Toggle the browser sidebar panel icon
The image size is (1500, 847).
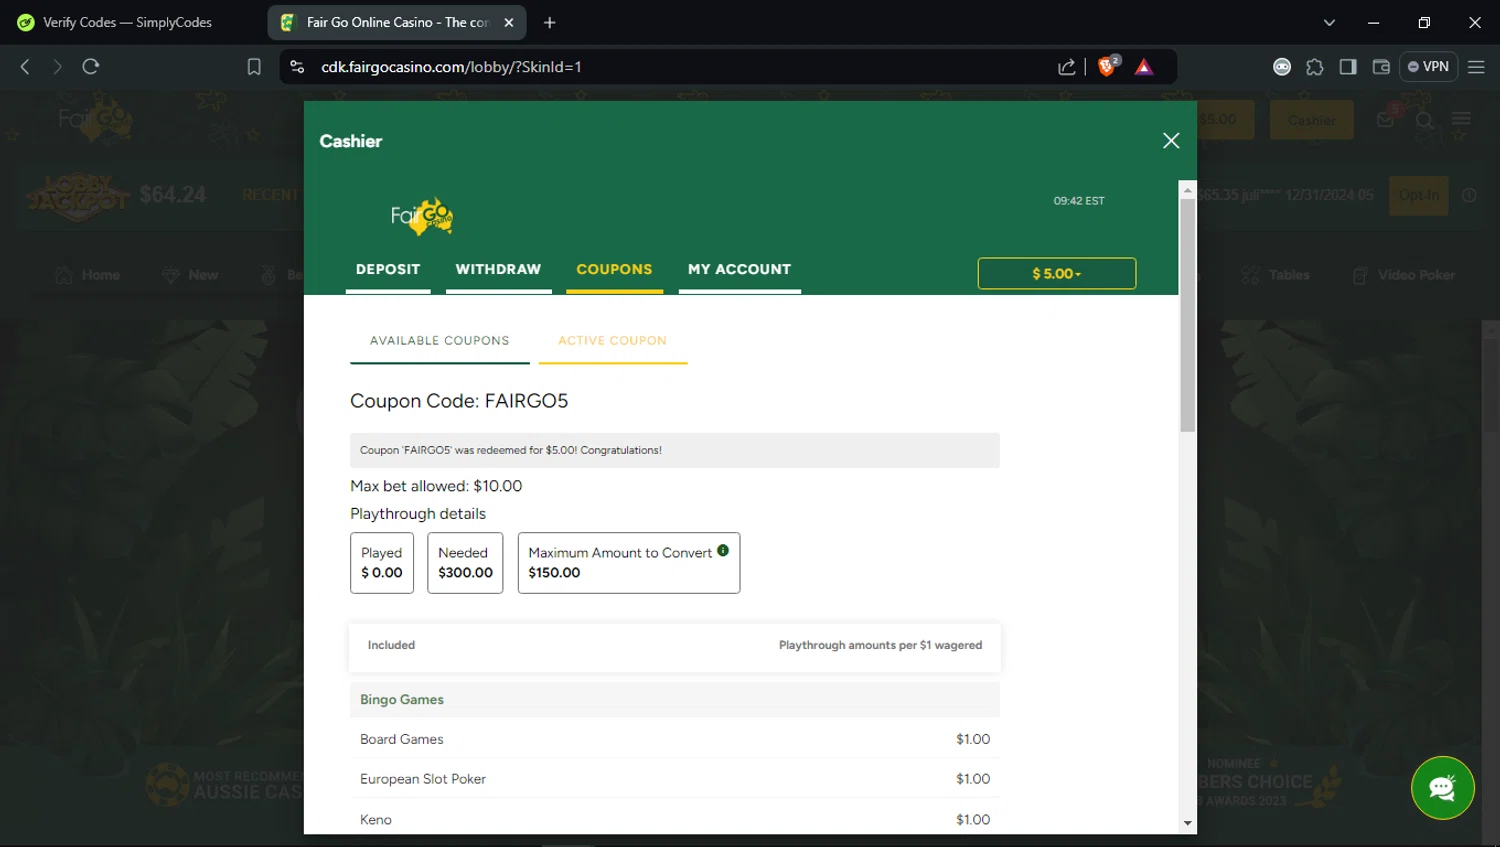[1348, 67]
